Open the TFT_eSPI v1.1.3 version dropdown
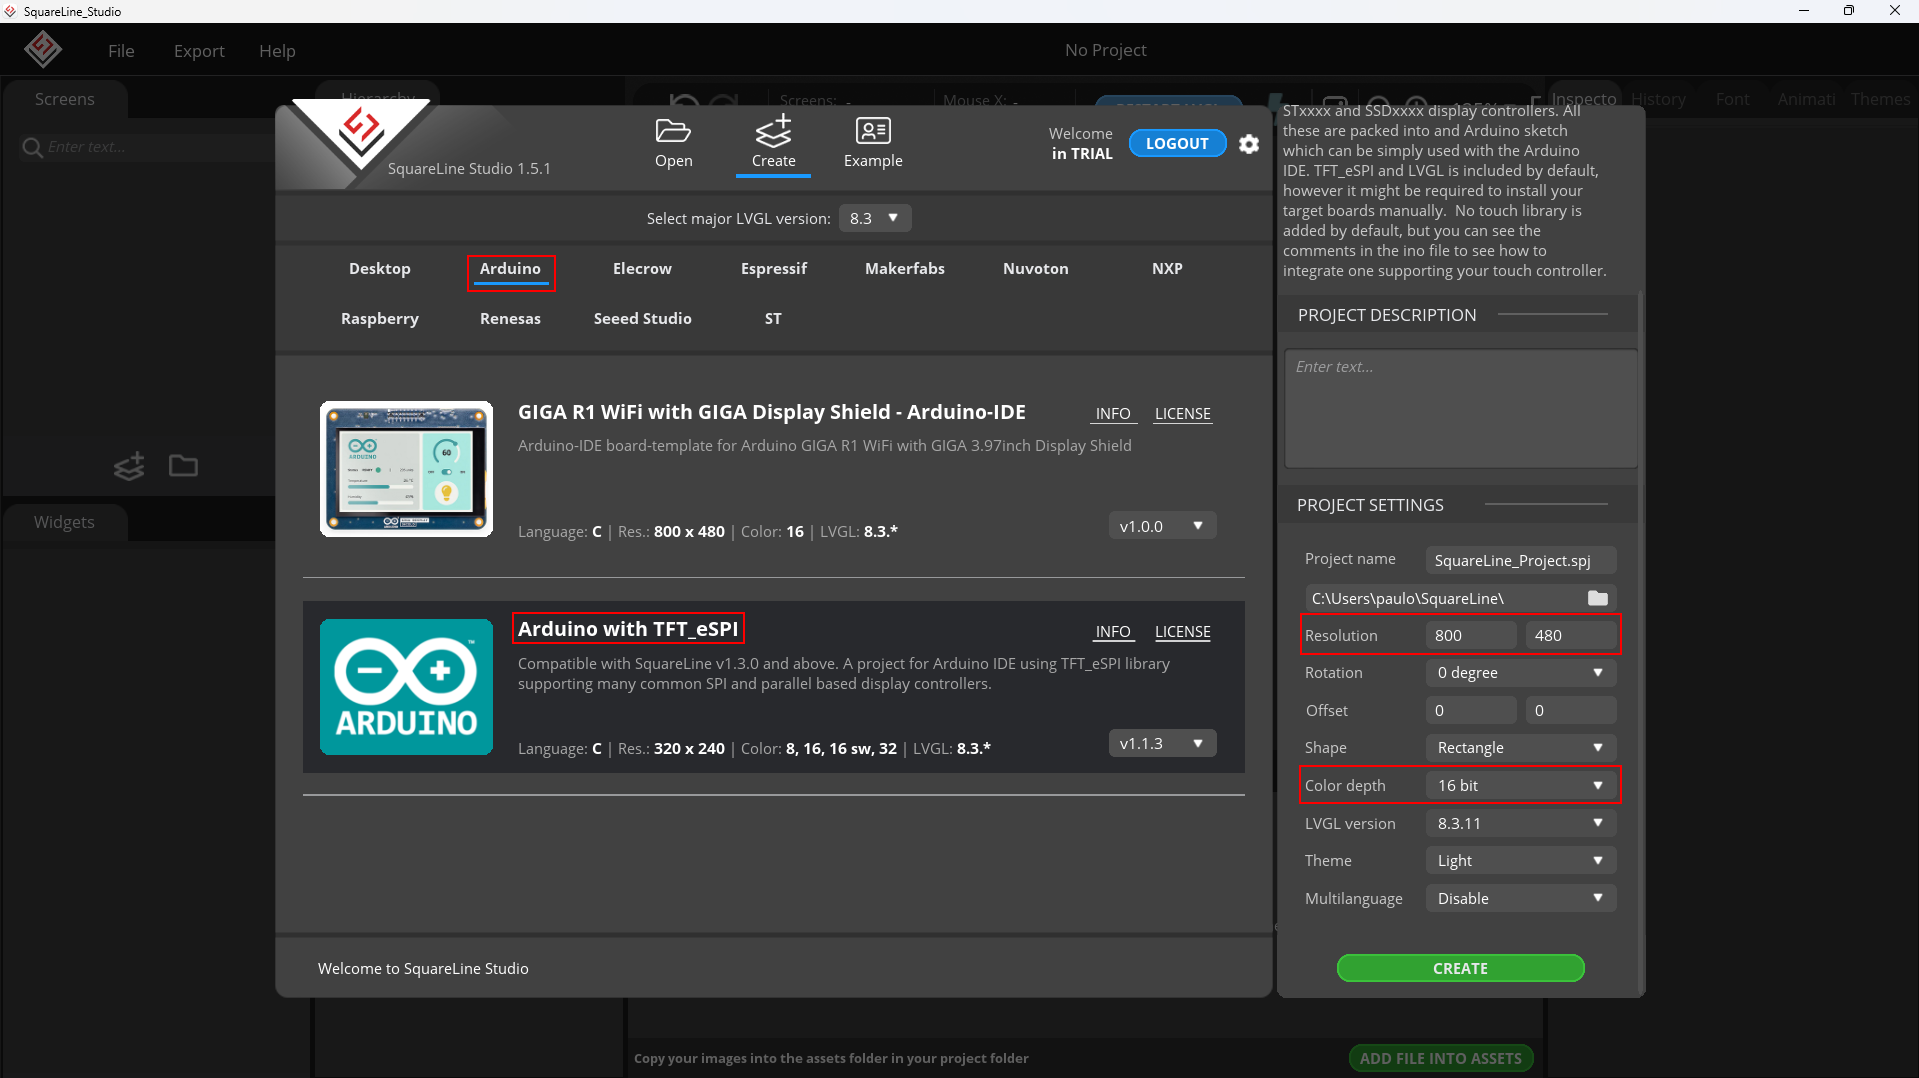The width and height of the screenshot is (1919, 1078). tap(1162, 743)
